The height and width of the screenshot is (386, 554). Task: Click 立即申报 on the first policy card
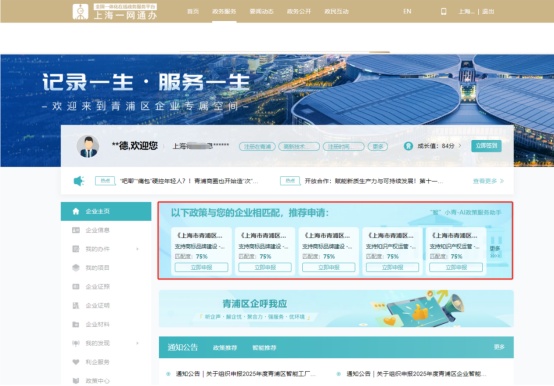(x=201, y=267)
